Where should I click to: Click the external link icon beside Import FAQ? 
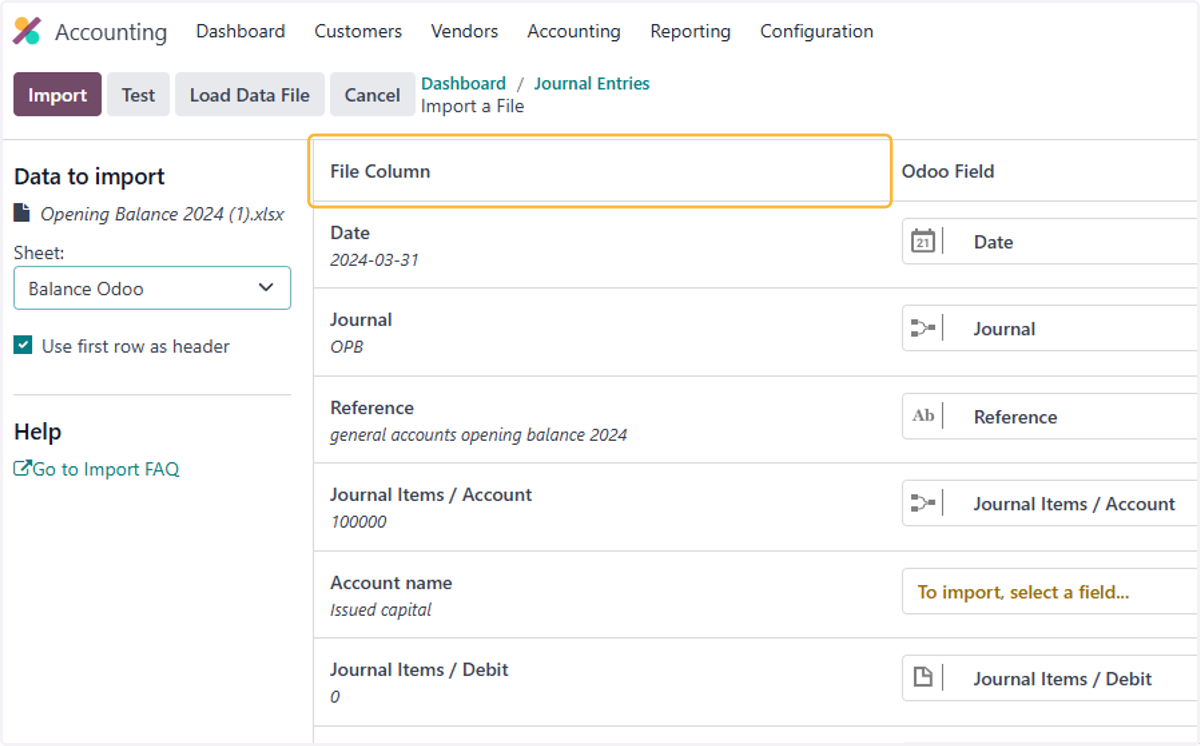tap(22, 468)
